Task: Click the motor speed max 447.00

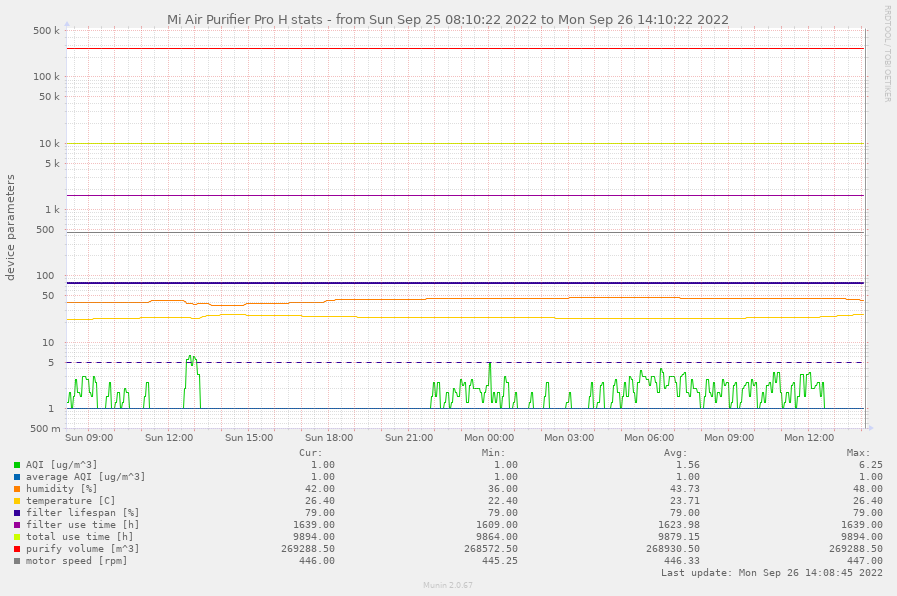Action: (864, 561)
